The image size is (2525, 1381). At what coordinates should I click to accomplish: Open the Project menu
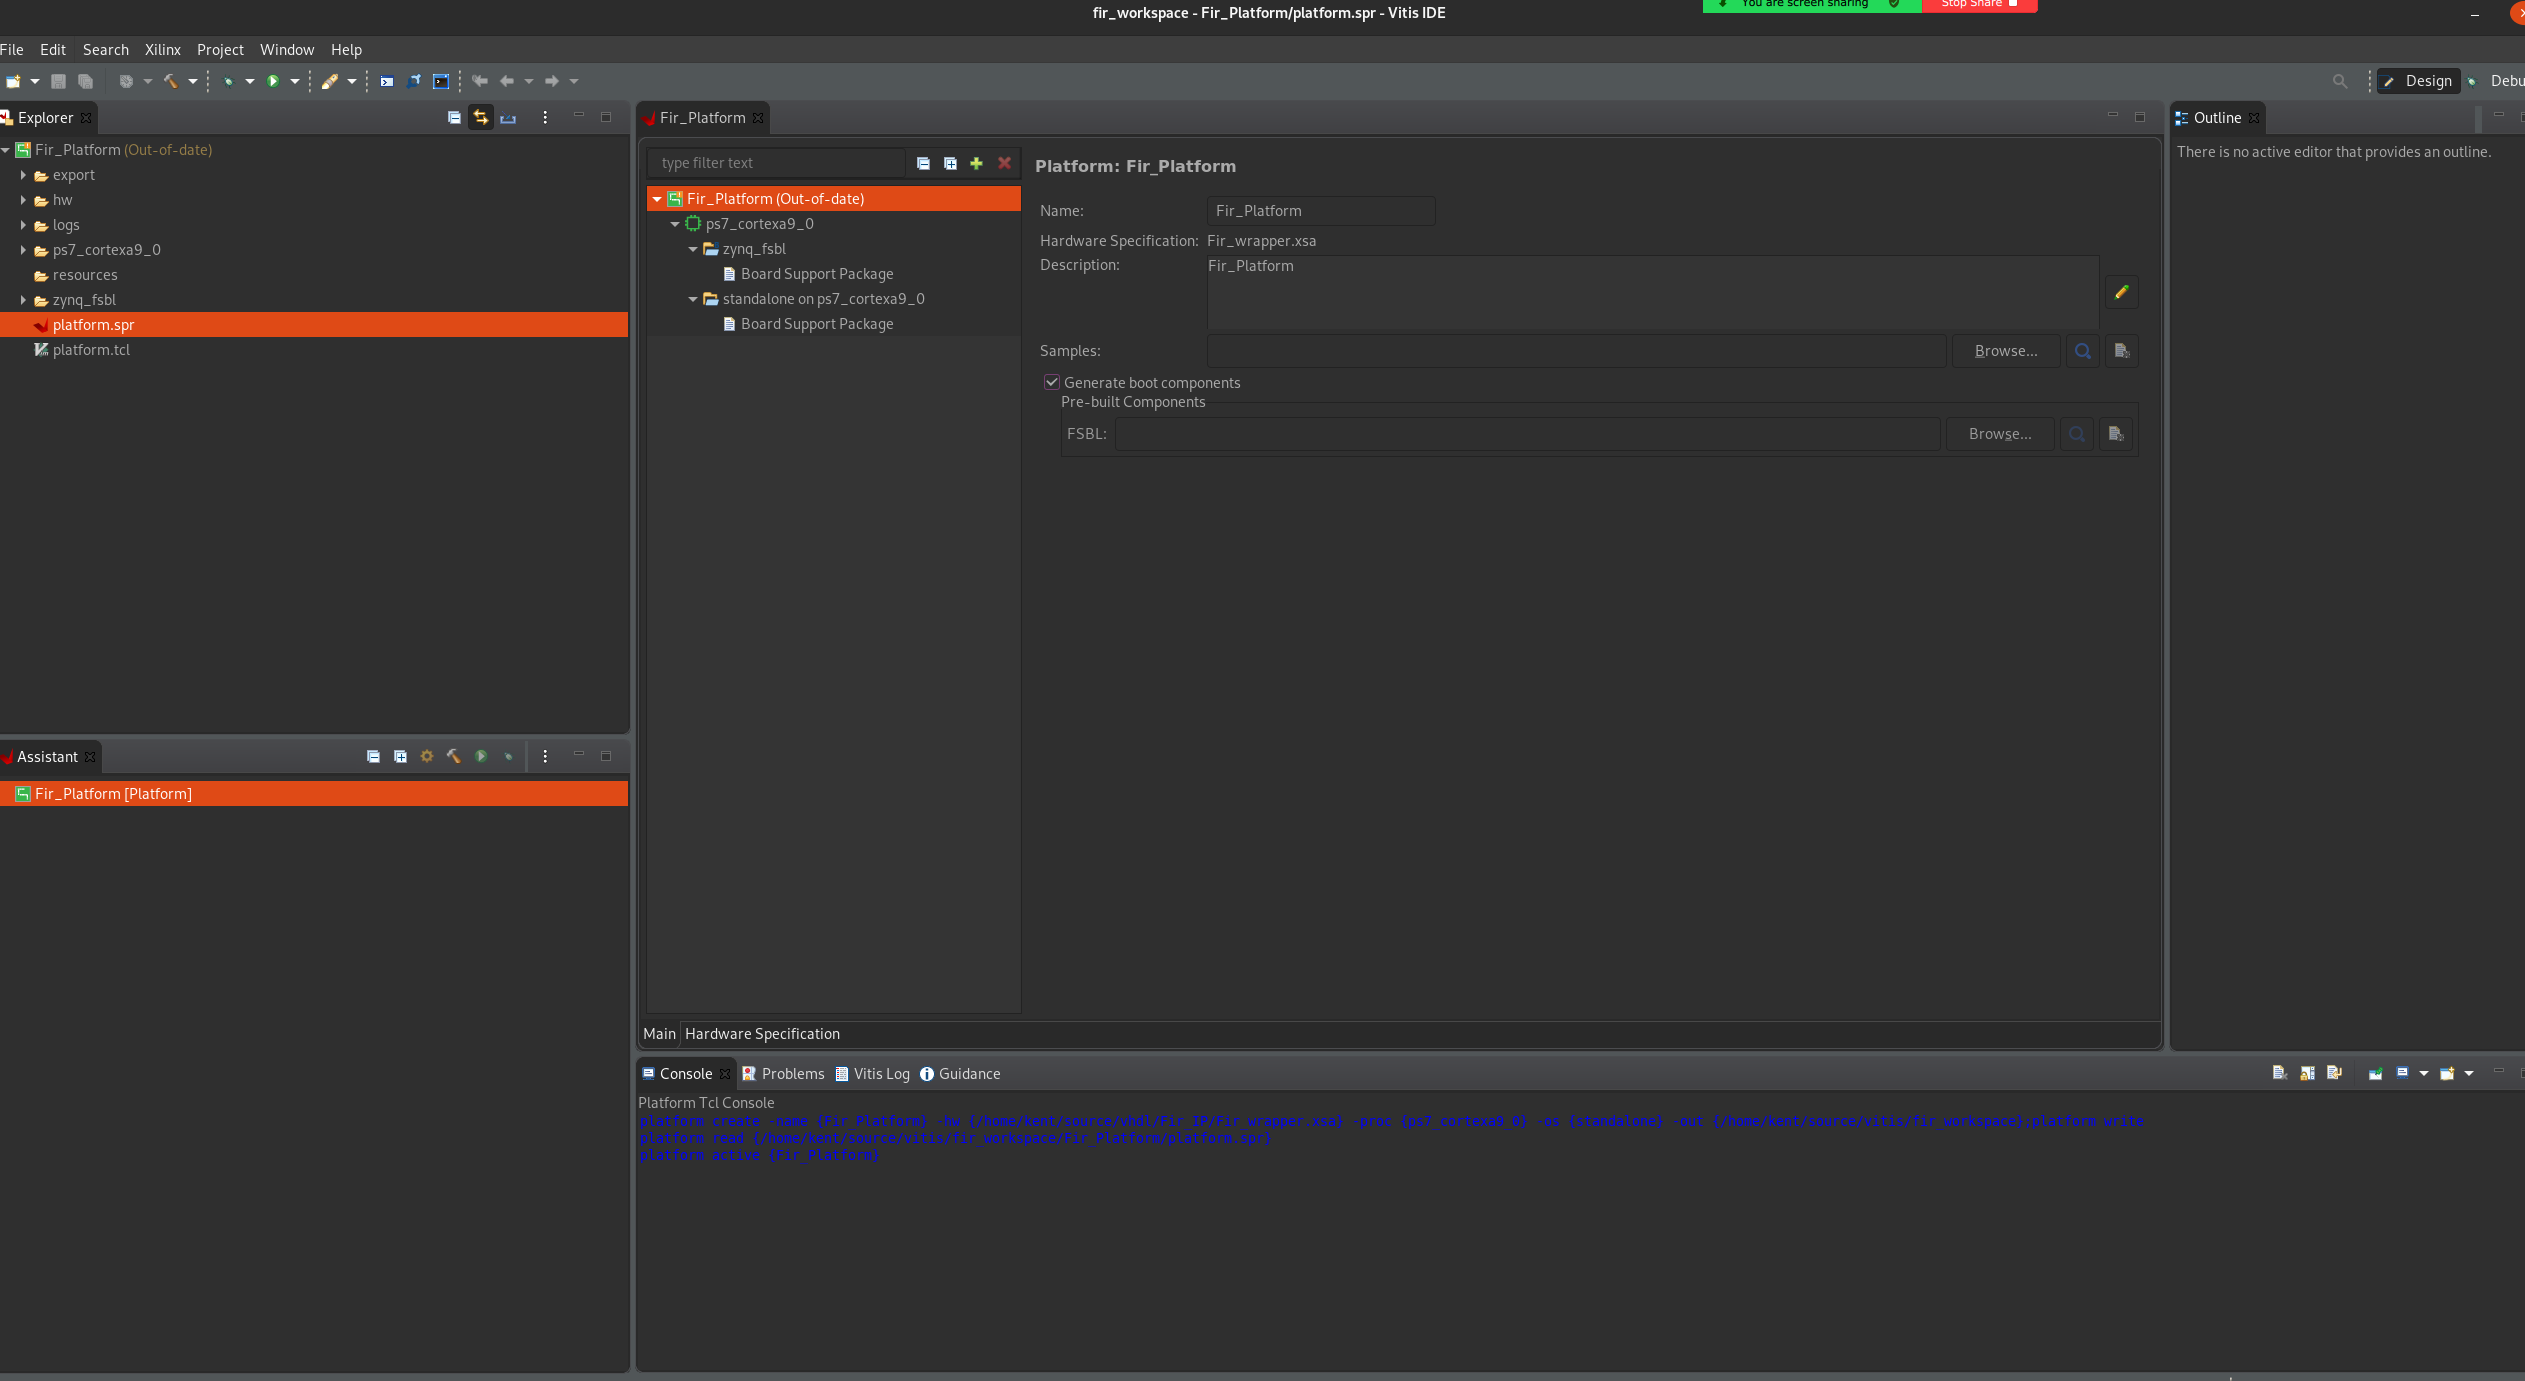220,49
